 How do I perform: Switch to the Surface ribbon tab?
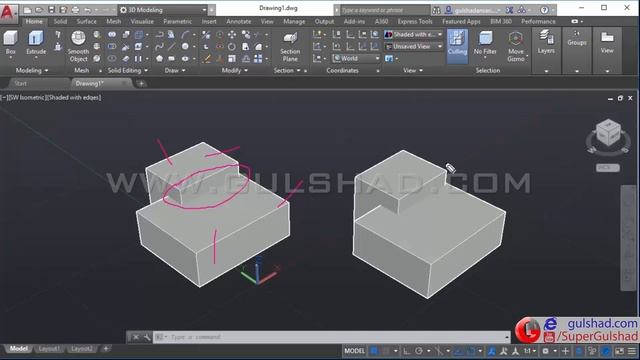click(87, 21)
